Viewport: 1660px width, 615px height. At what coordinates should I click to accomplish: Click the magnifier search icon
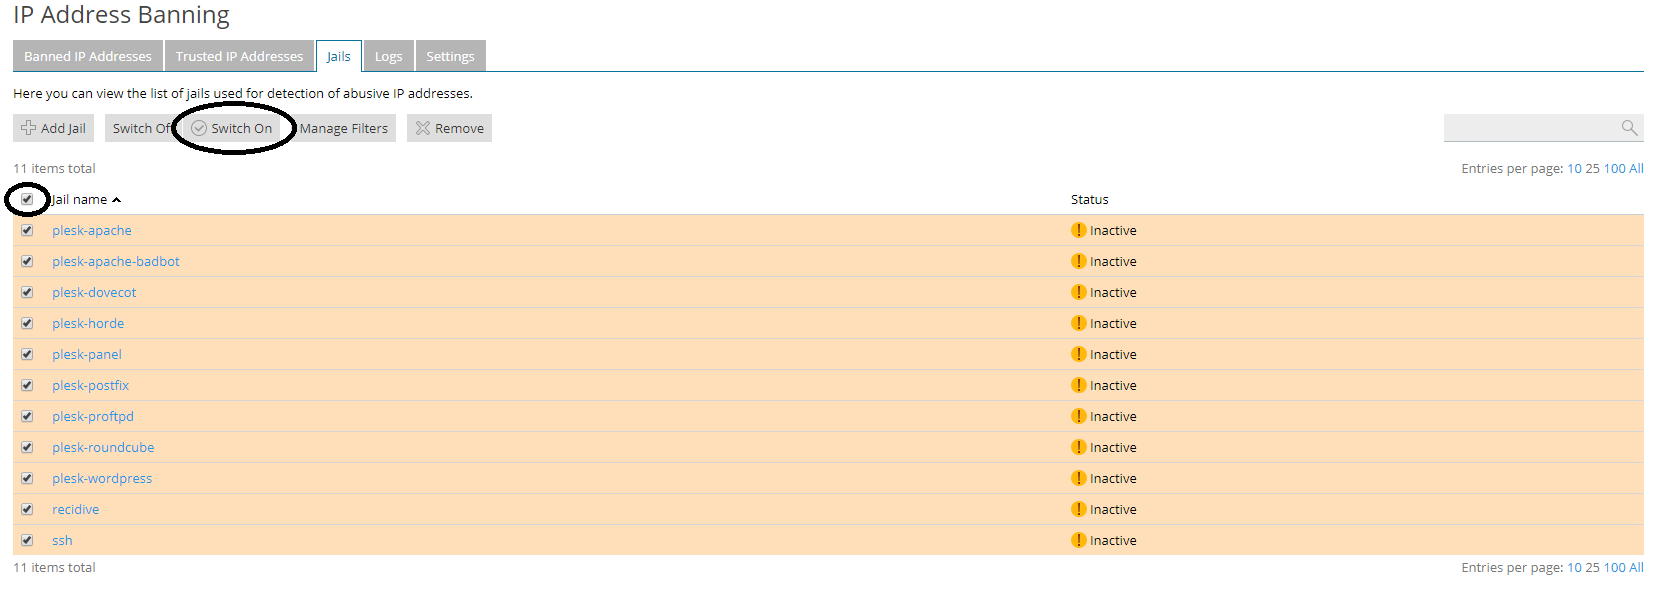1629,128
